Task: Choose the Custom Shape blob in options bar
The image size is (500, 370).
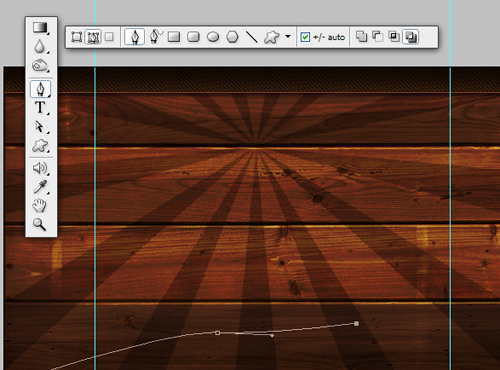Action: point(272,37)
